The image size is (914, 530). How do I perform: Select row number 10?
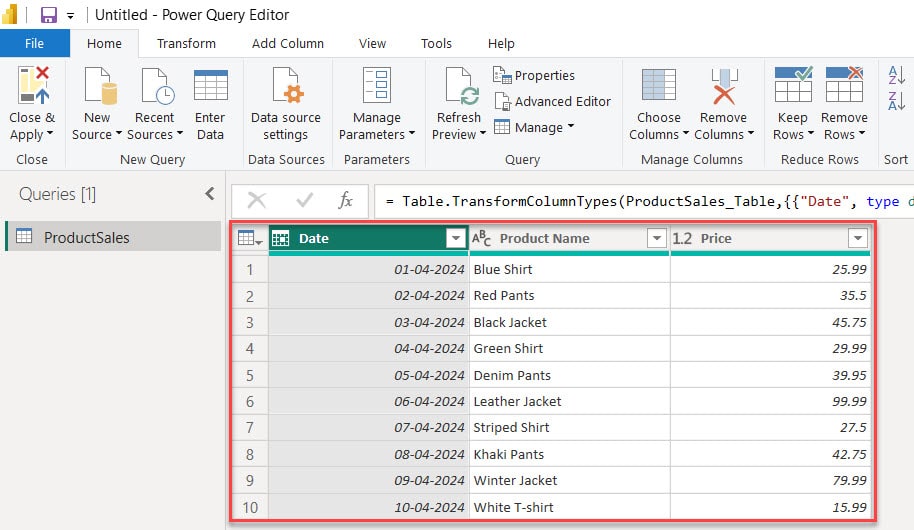[x=249, y=507]
